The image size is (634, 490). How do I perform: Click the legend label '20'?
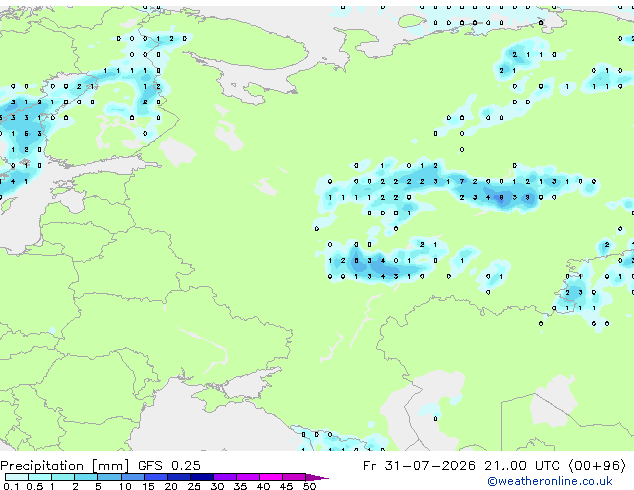(171, 486)
